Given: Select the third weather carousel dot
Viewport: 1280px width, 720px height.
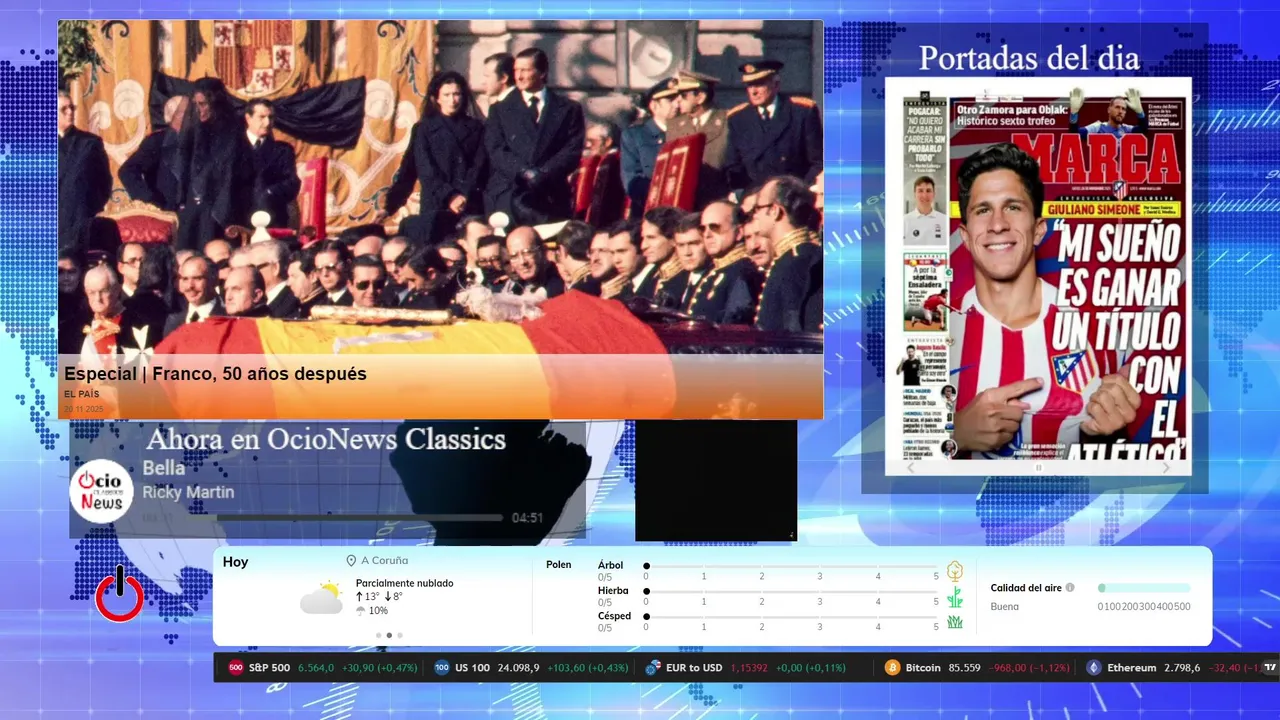Looking at the screenshot, I should (x=400, y=635).
